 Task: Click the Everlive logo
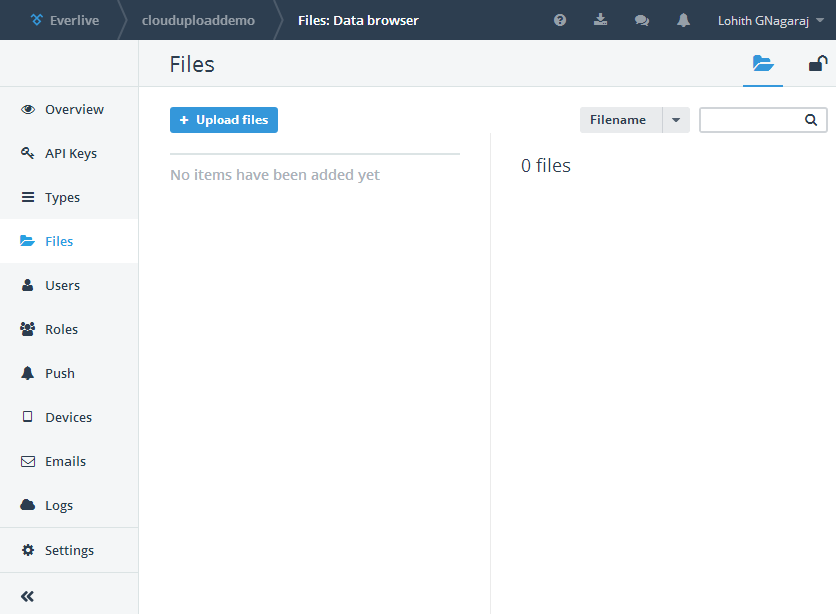pos(64,20)
